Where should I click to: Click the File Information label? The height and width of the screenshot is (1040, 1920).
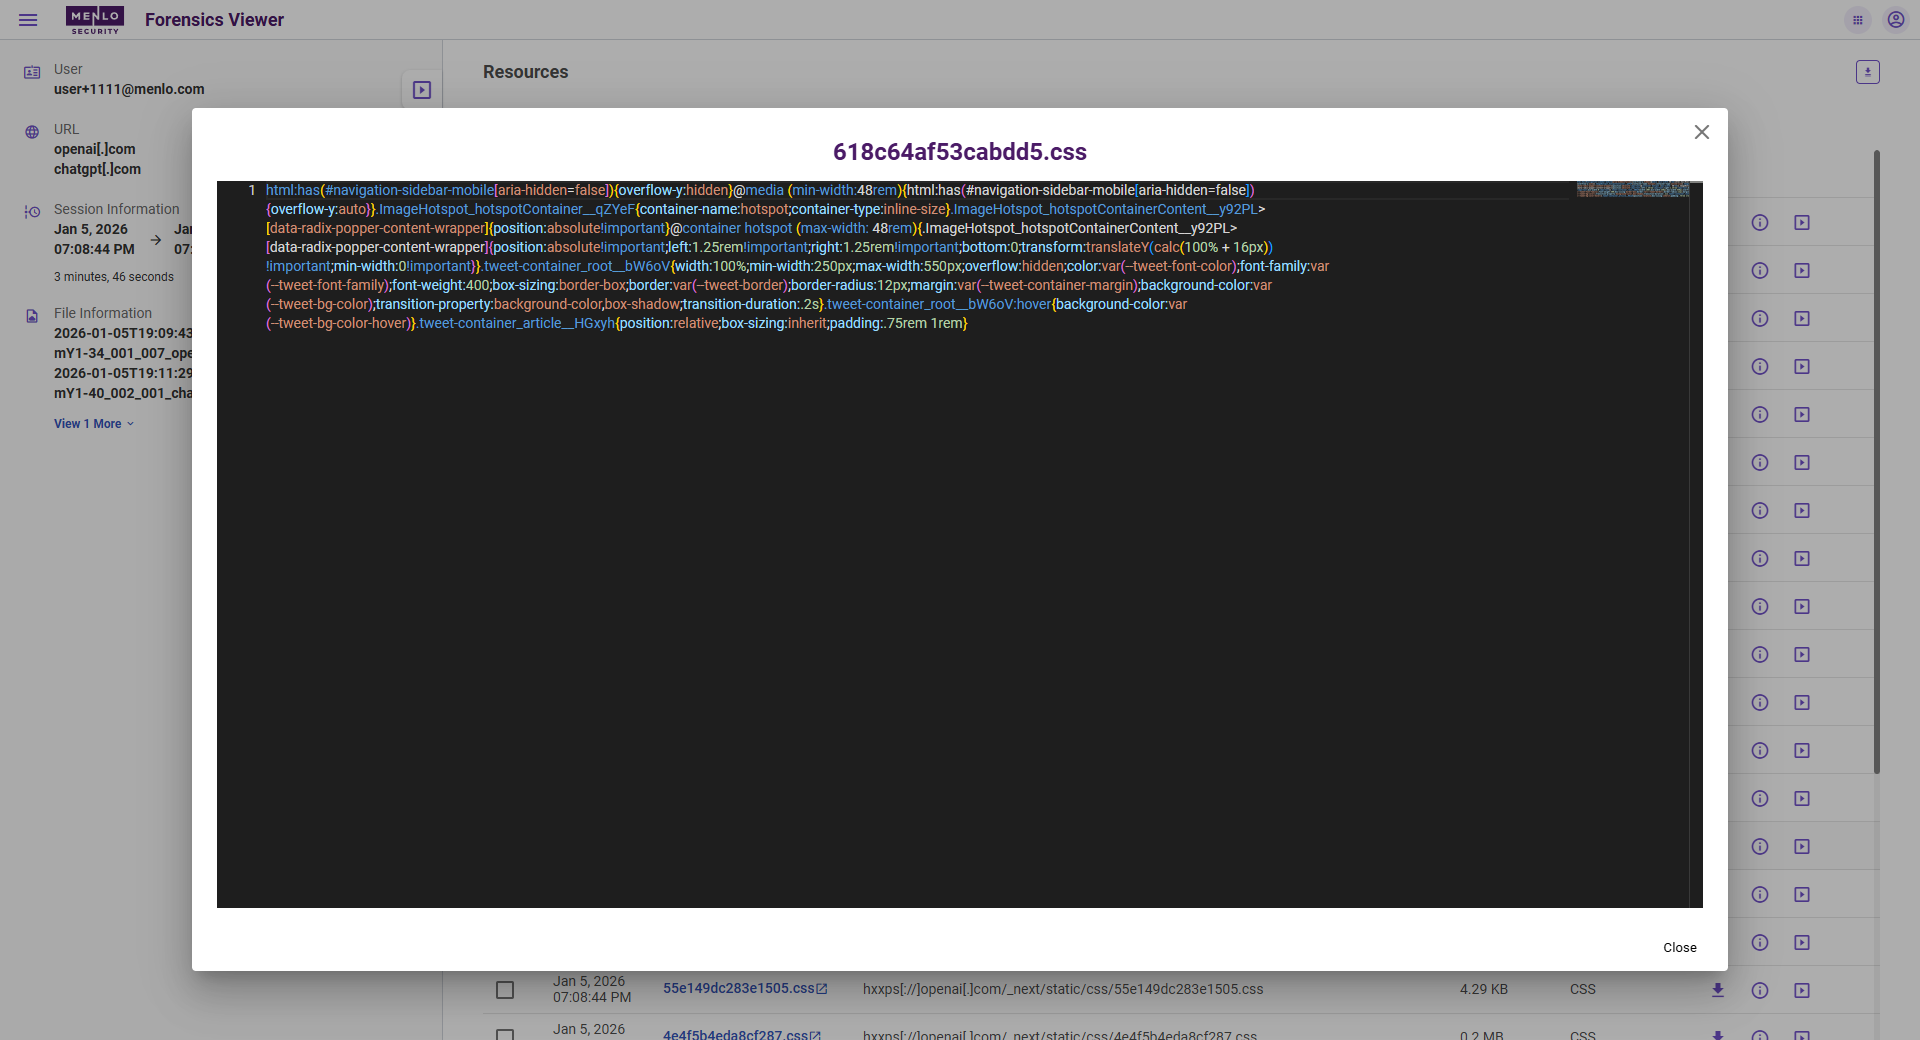[103, 313]
